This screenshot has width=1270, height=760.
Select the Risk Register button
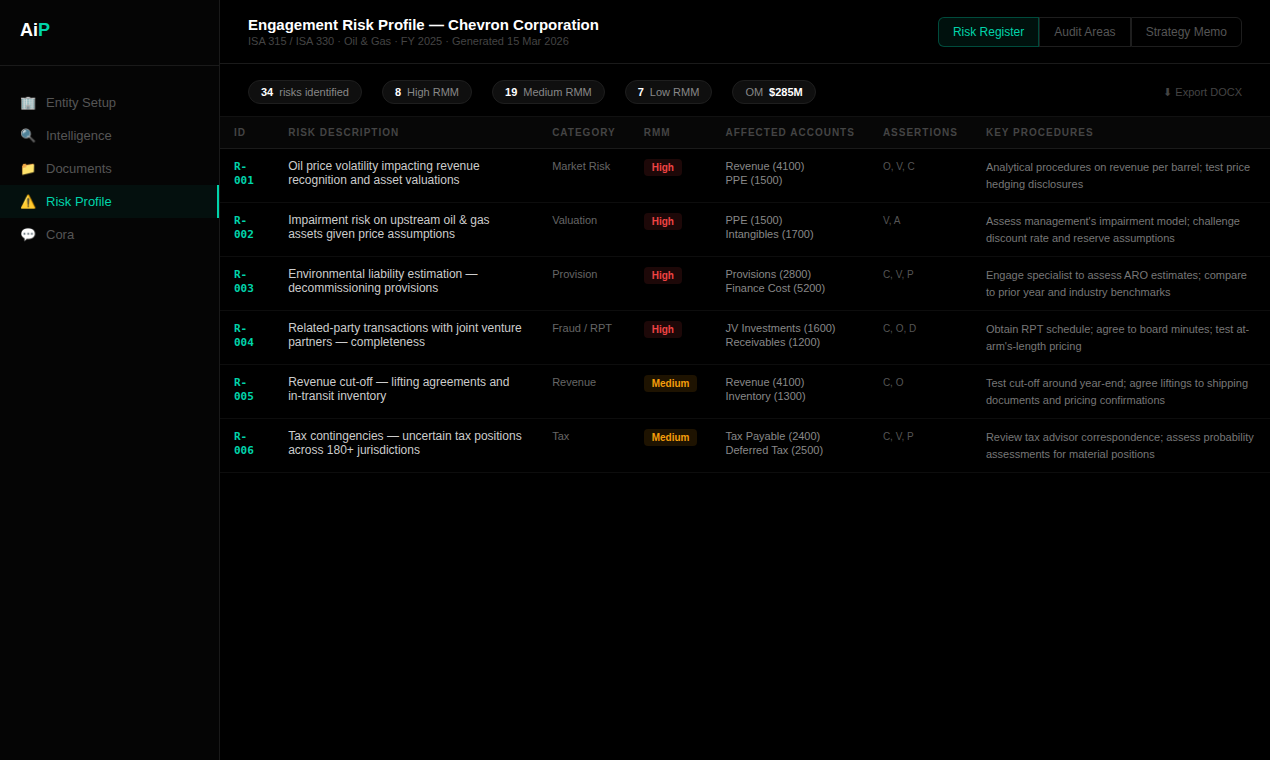pyautogui.click(x=988, y=32)
